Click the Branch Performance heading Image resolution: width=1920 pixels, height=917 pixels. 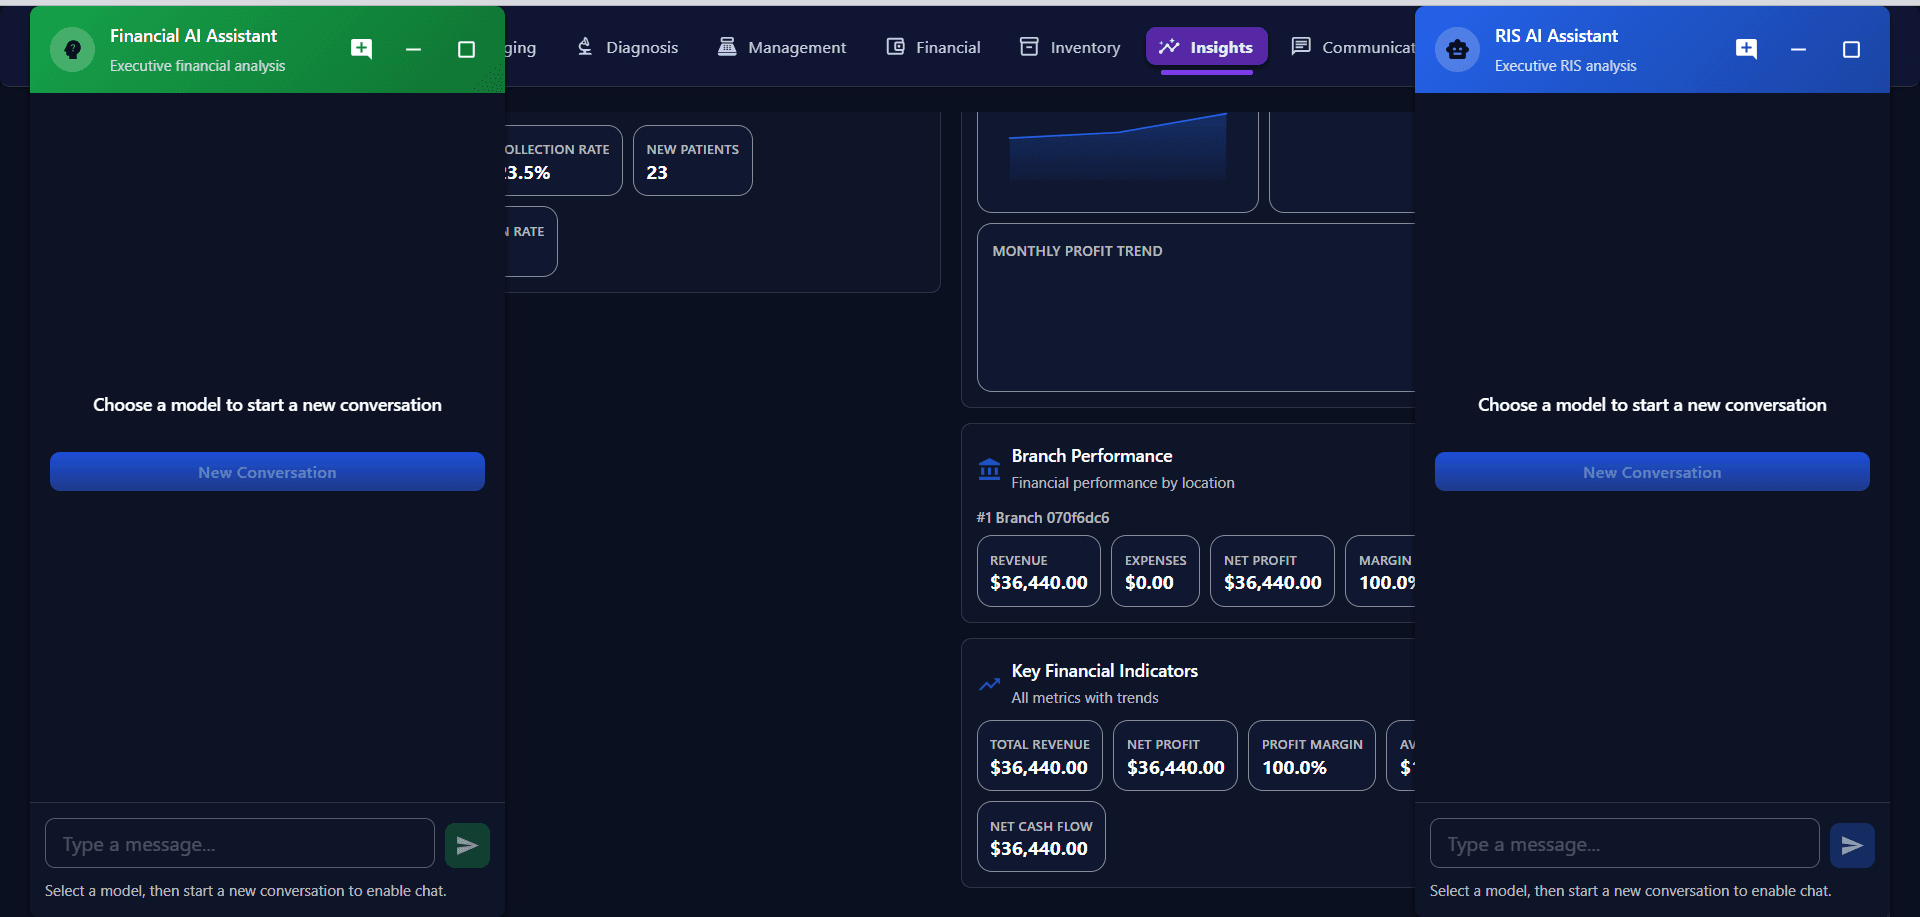pyautogui.click(x=1092, y=456)
